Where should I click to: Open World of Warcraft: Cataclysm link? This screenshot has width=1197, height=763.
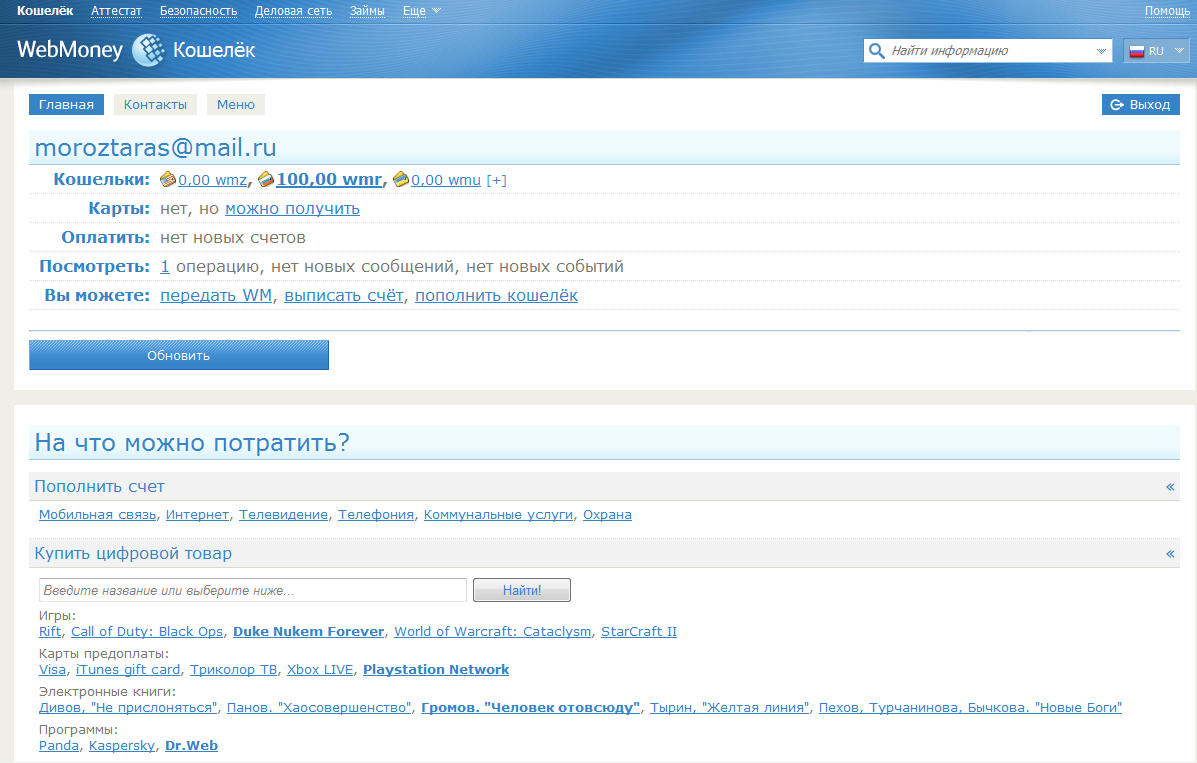492,632
